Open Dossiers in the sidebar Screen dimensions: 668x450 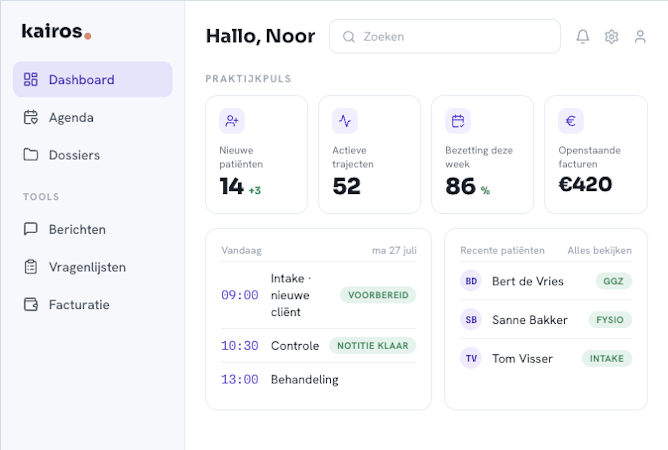coord(92,155)
